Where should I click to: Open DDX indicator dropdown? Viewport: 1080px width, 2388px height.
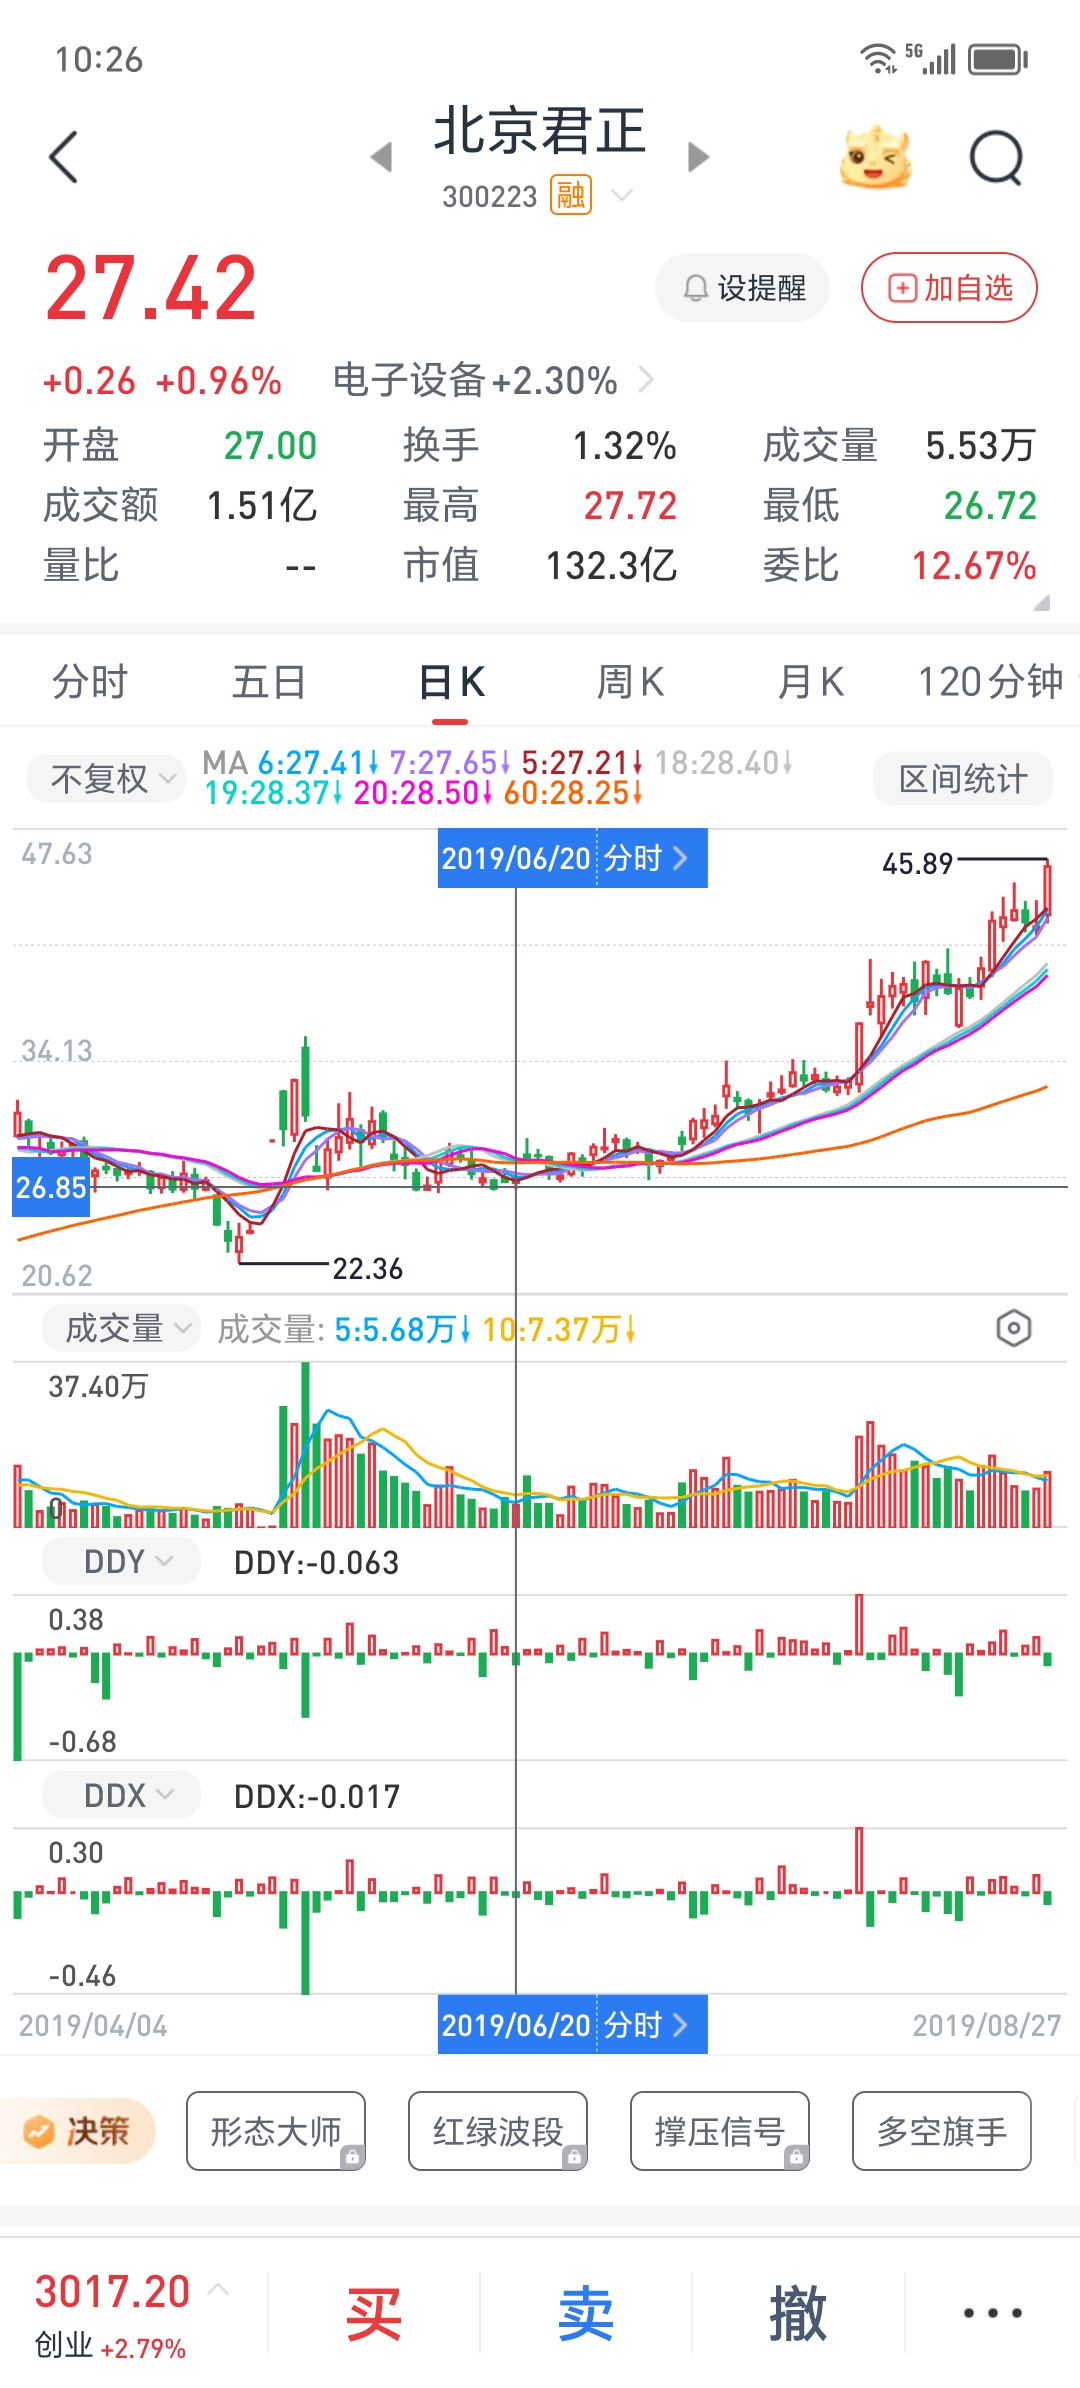pyautogui.click(x=121, y=1796)
